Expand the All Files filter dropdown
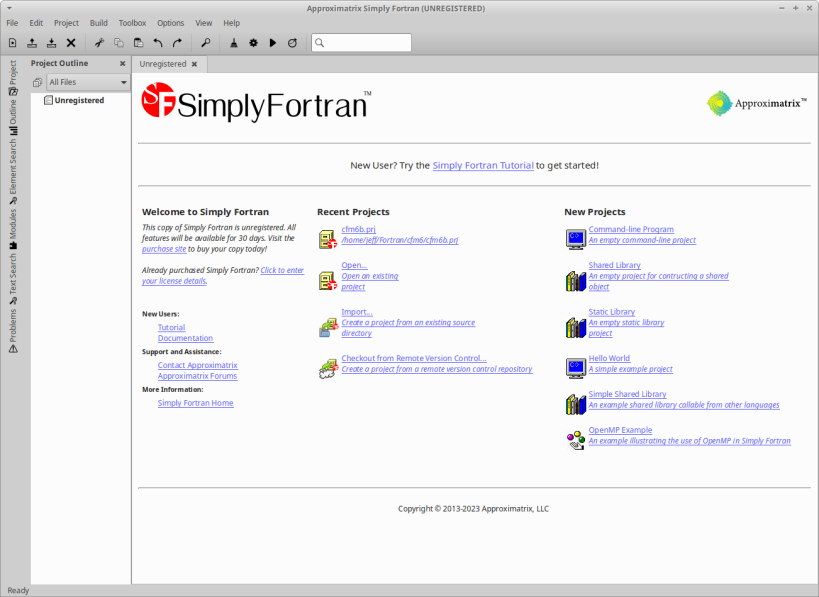The height and width of the screenshot is (597, 819). click(x=88, y=83)
